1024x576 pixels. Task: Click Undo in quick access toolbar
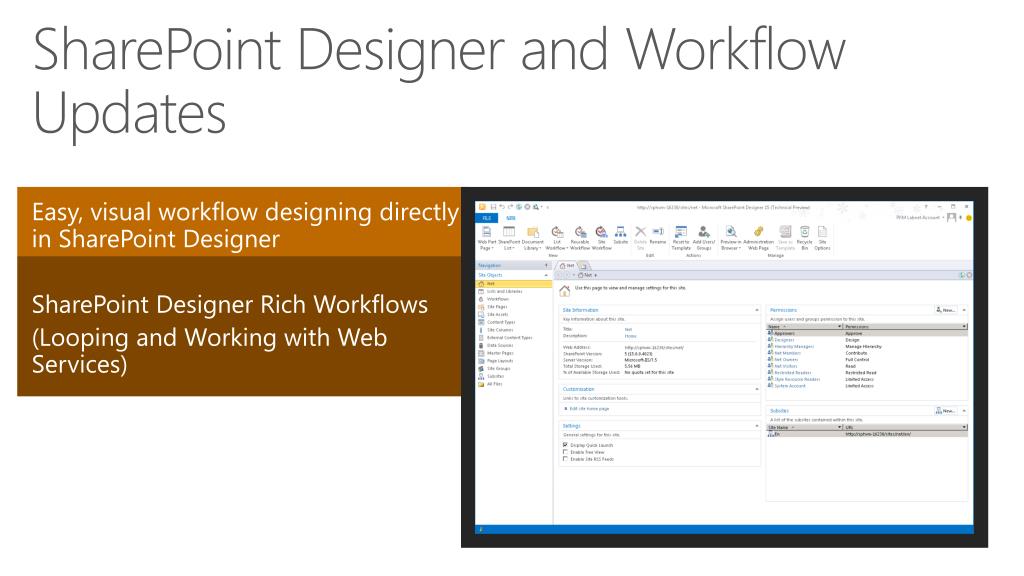pyautogui.click(x=502, y=207)
